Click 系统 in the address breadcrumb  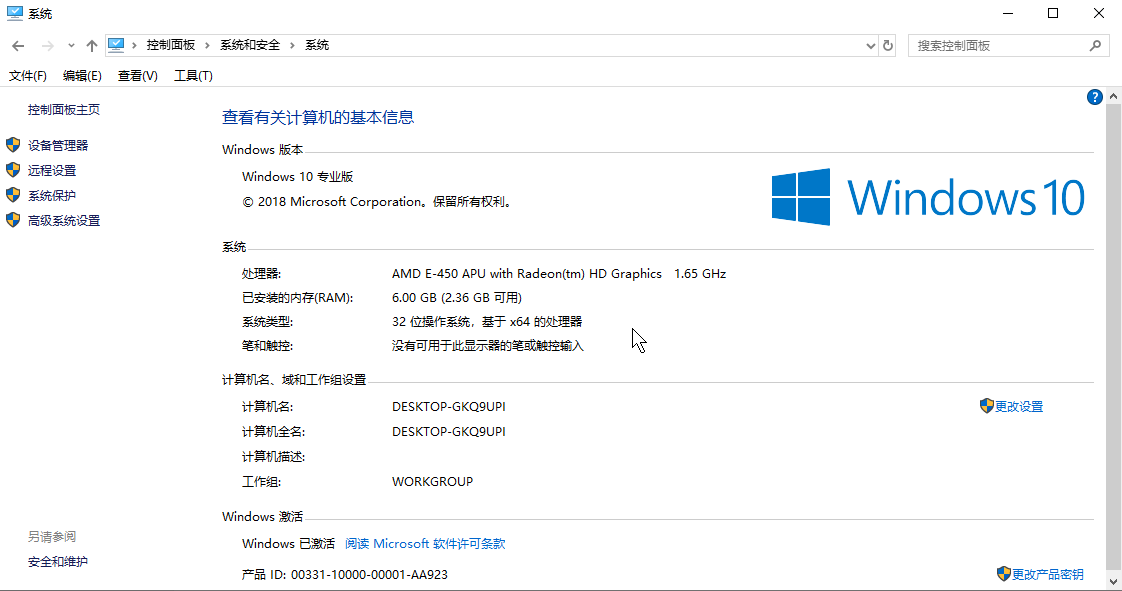tap(317, 45)
